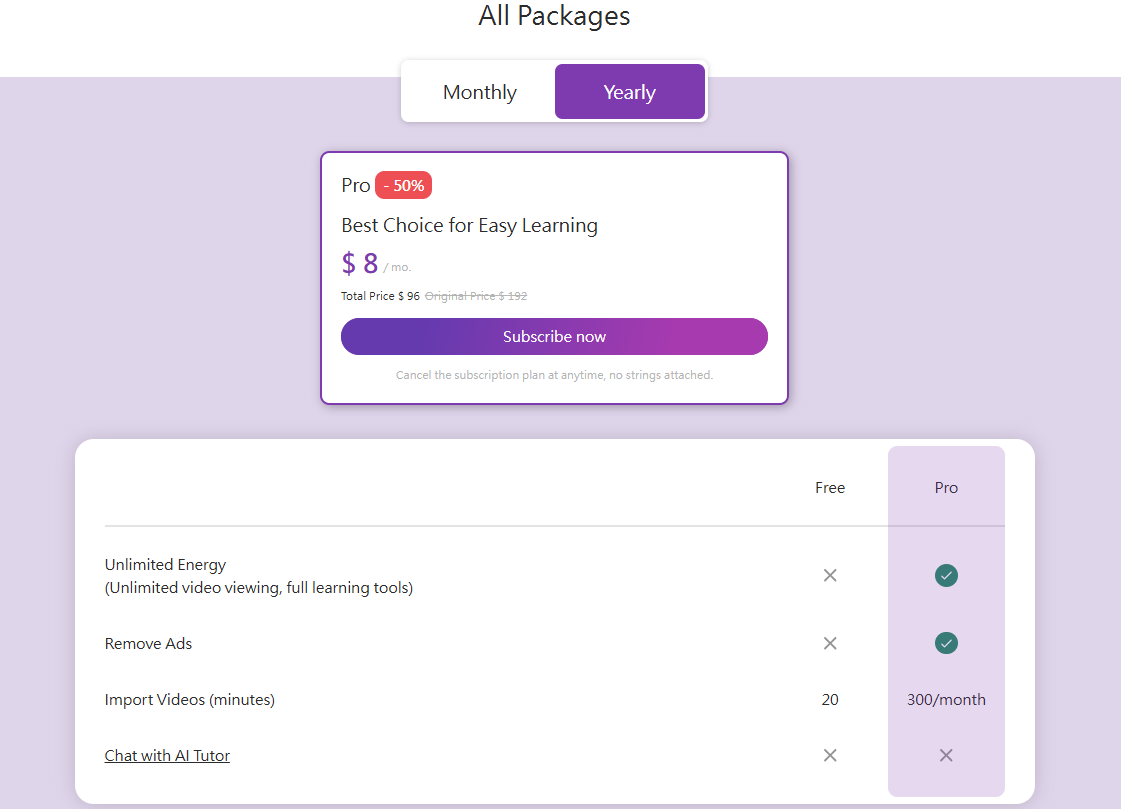Click the 'Remove Ads' feature row label
The height and width of the screenshot is (809, 1121).
(x=148, y=643)
